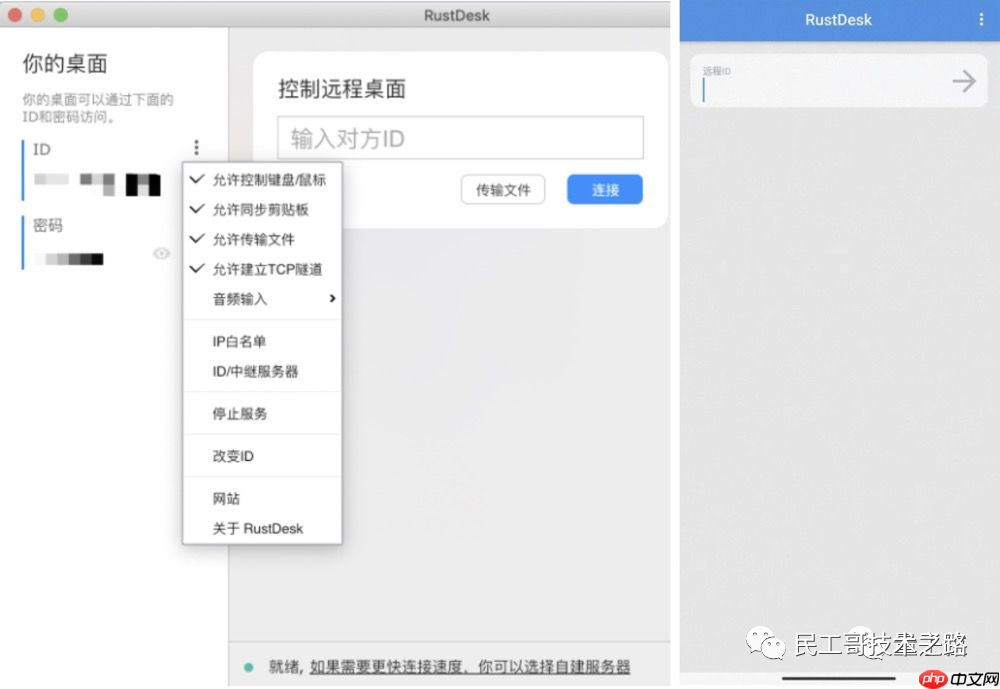
Task: Open the 自建服务器 link in status bar
Action: [x=470, y=667]
